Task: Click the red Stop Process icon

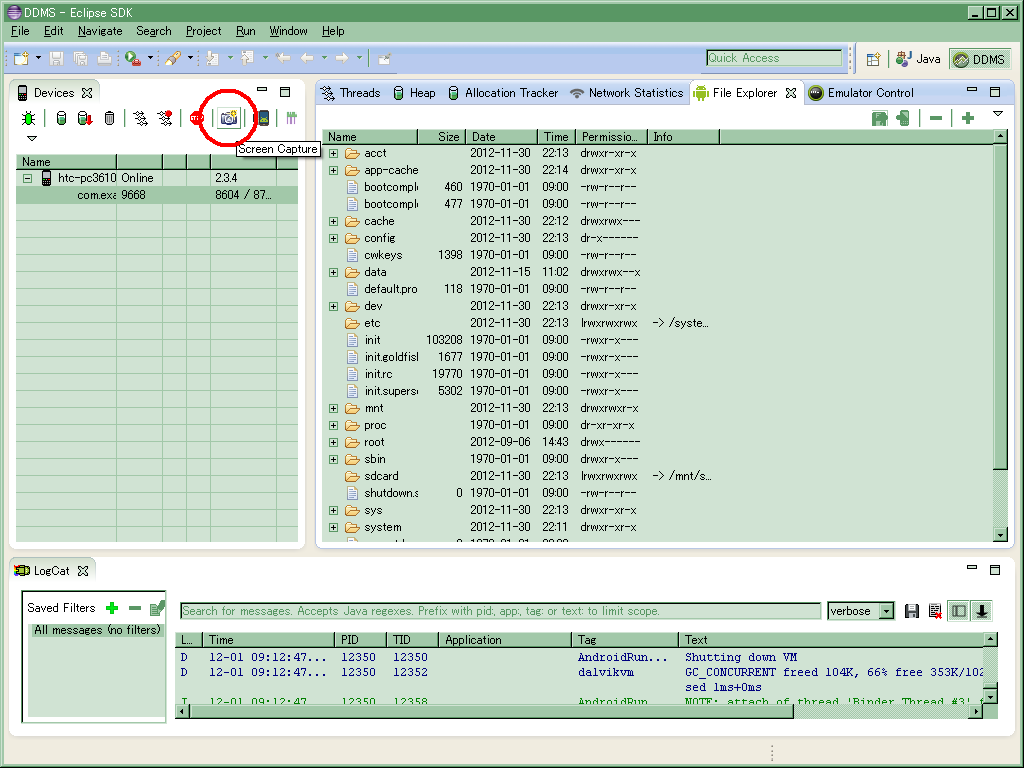Action: click(x=196, y=118)
